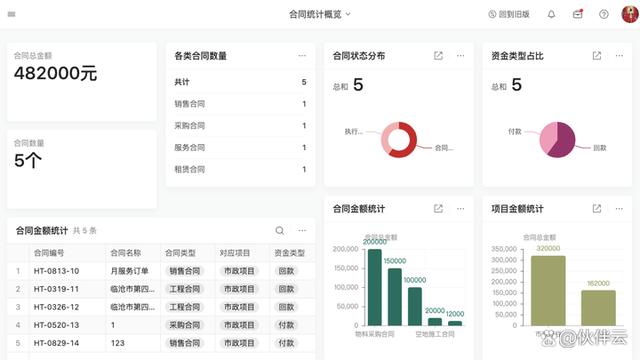Expand 合同状态分布 chart in new view
The image size is (640, 360).
(438, 56)
